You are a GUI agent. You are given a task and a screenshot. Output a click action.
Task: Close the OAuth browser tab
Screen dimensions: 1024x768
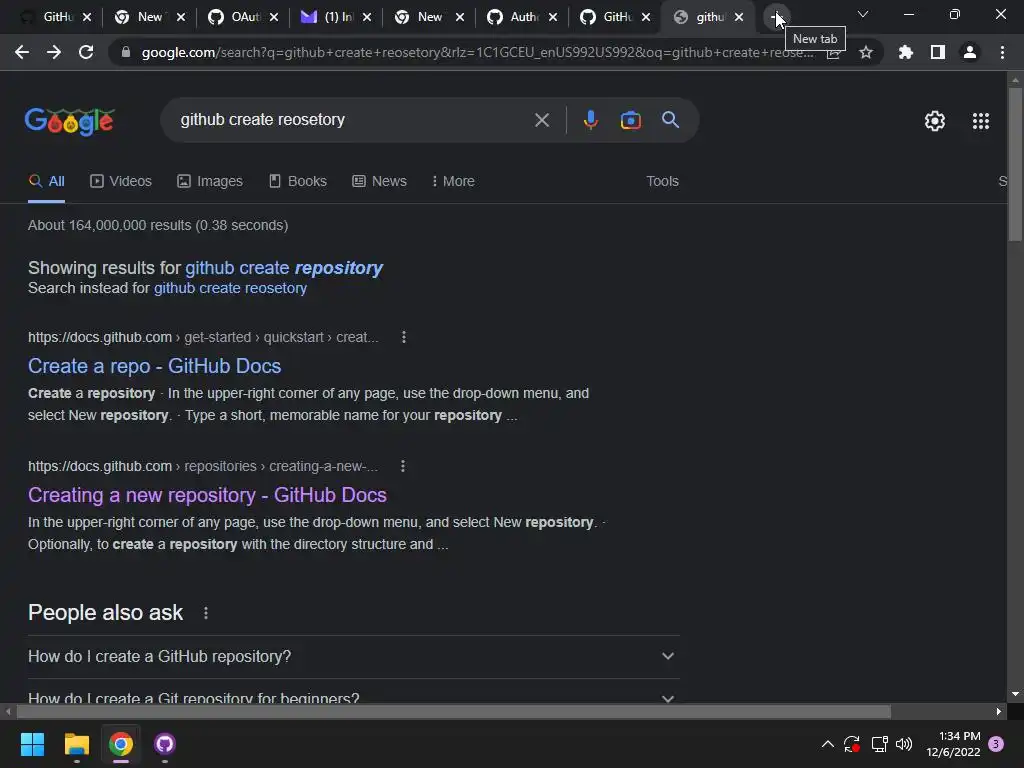click(x=274, y=17)
